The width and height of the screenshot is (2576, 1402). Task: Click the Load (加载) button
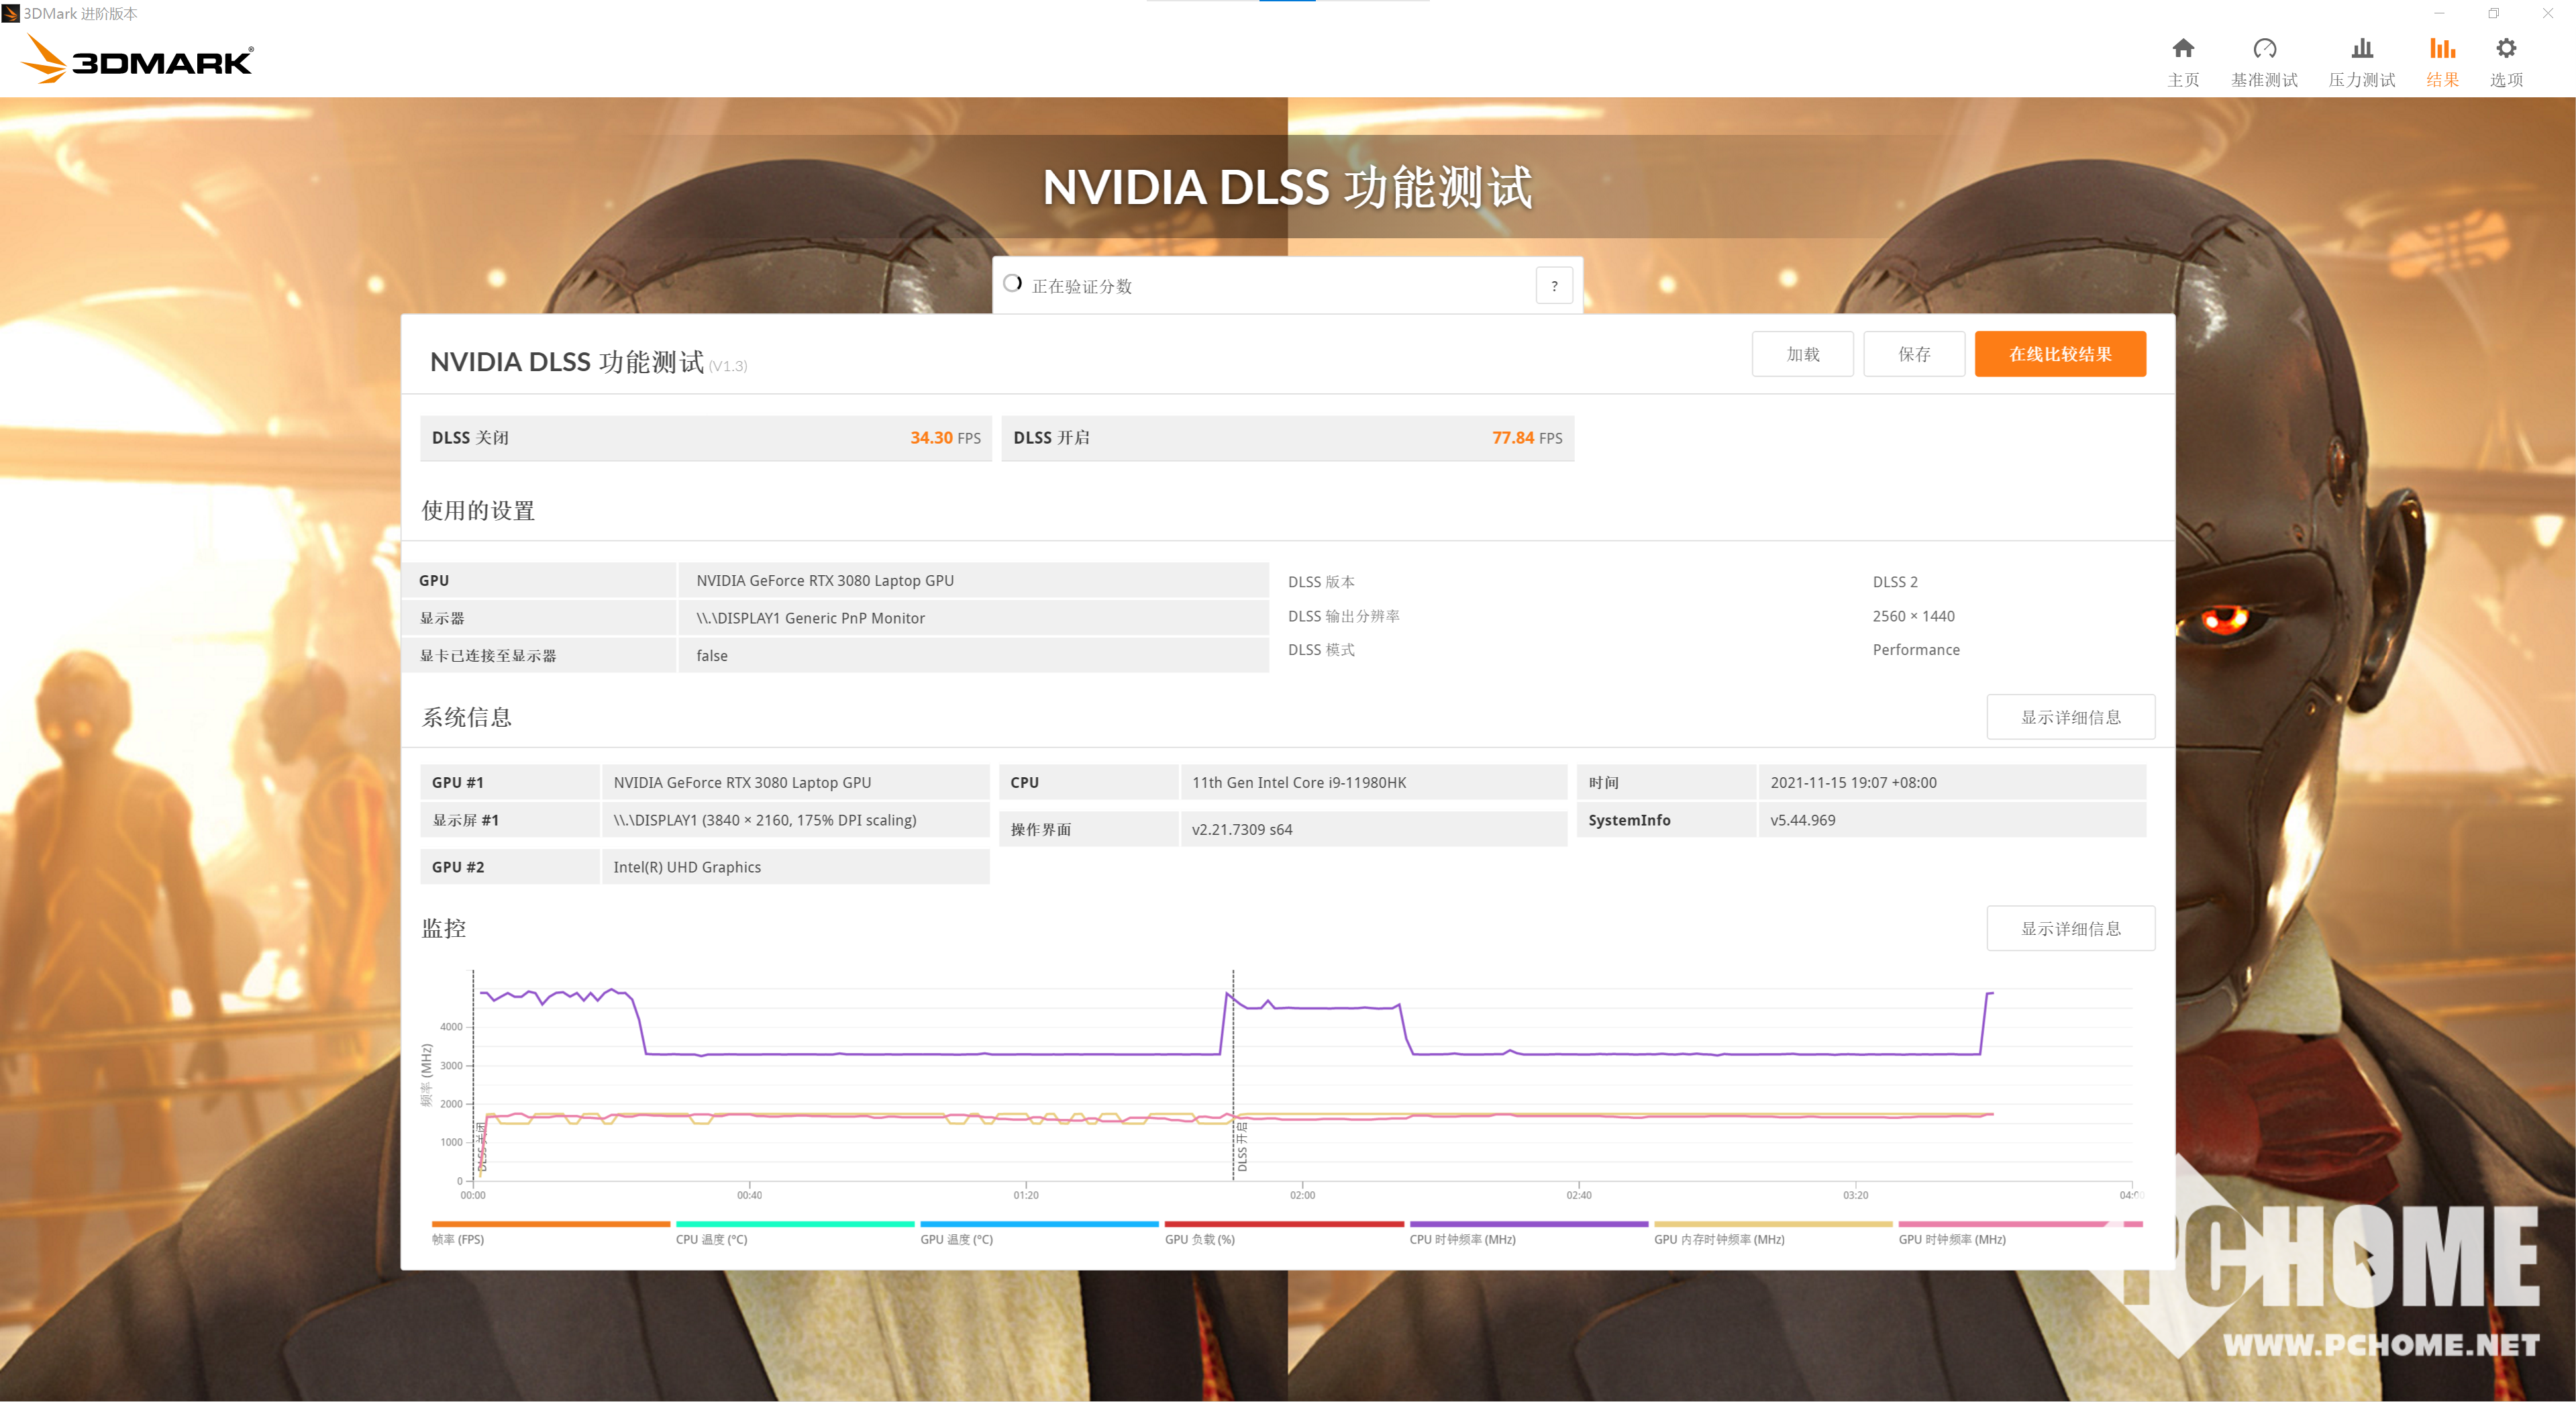[1803, 354]
